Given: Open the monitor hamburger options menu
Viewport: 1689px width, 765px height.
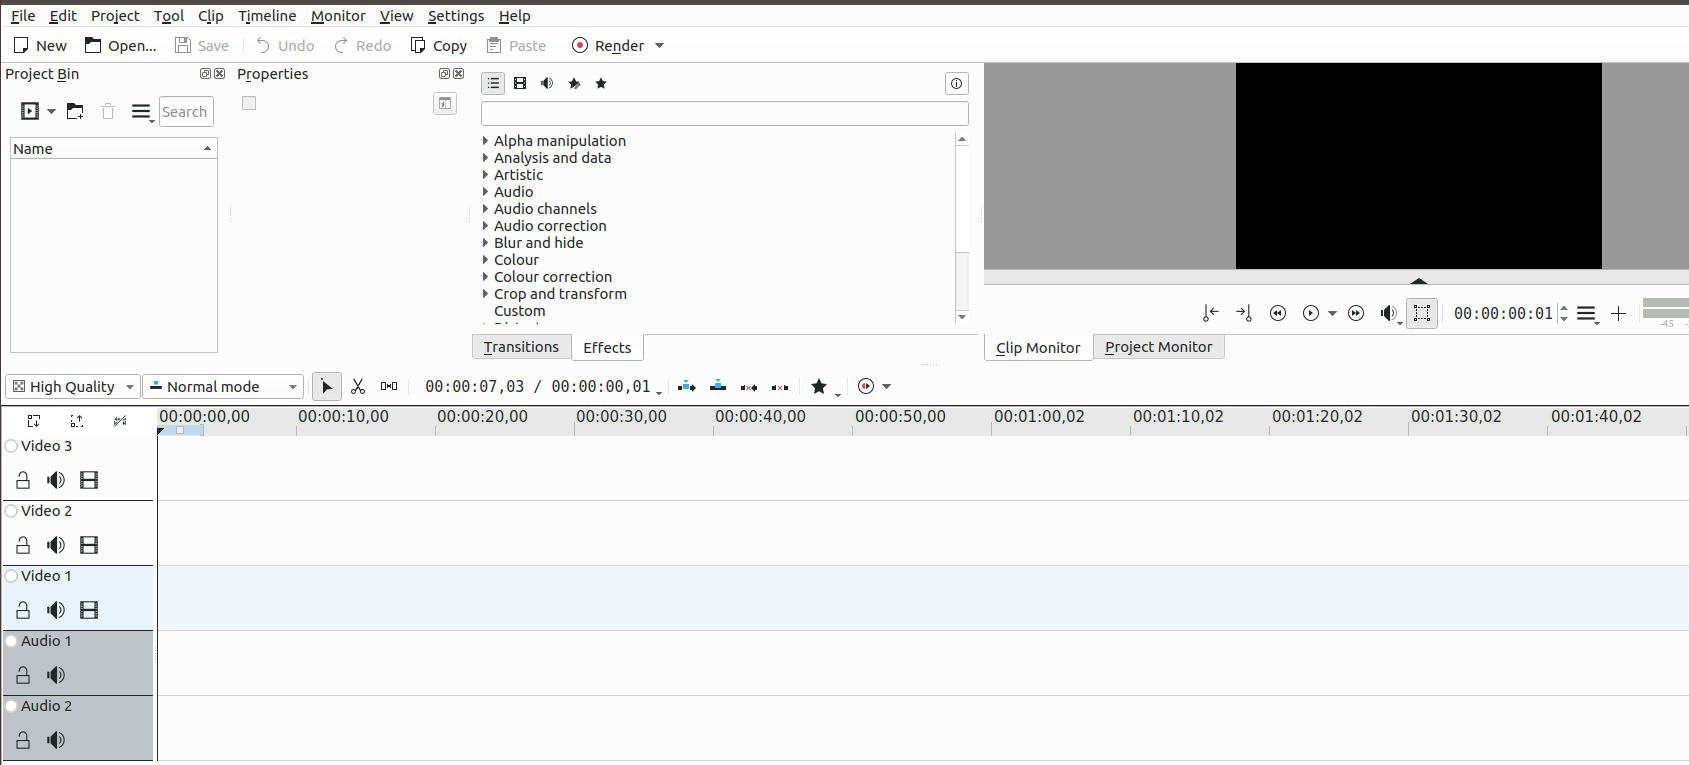Looking at the screenshot, I should (x=1587, y=314).
